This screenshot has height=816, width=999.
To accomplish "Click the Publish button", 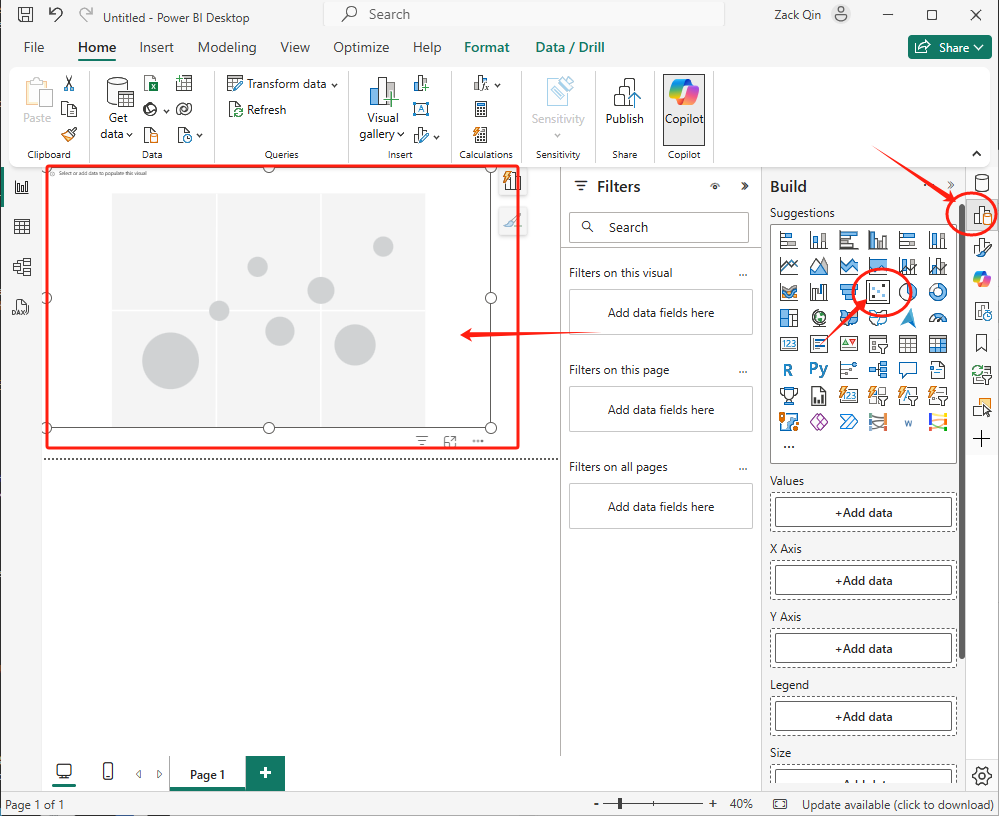I will click(x=624, y=101).
